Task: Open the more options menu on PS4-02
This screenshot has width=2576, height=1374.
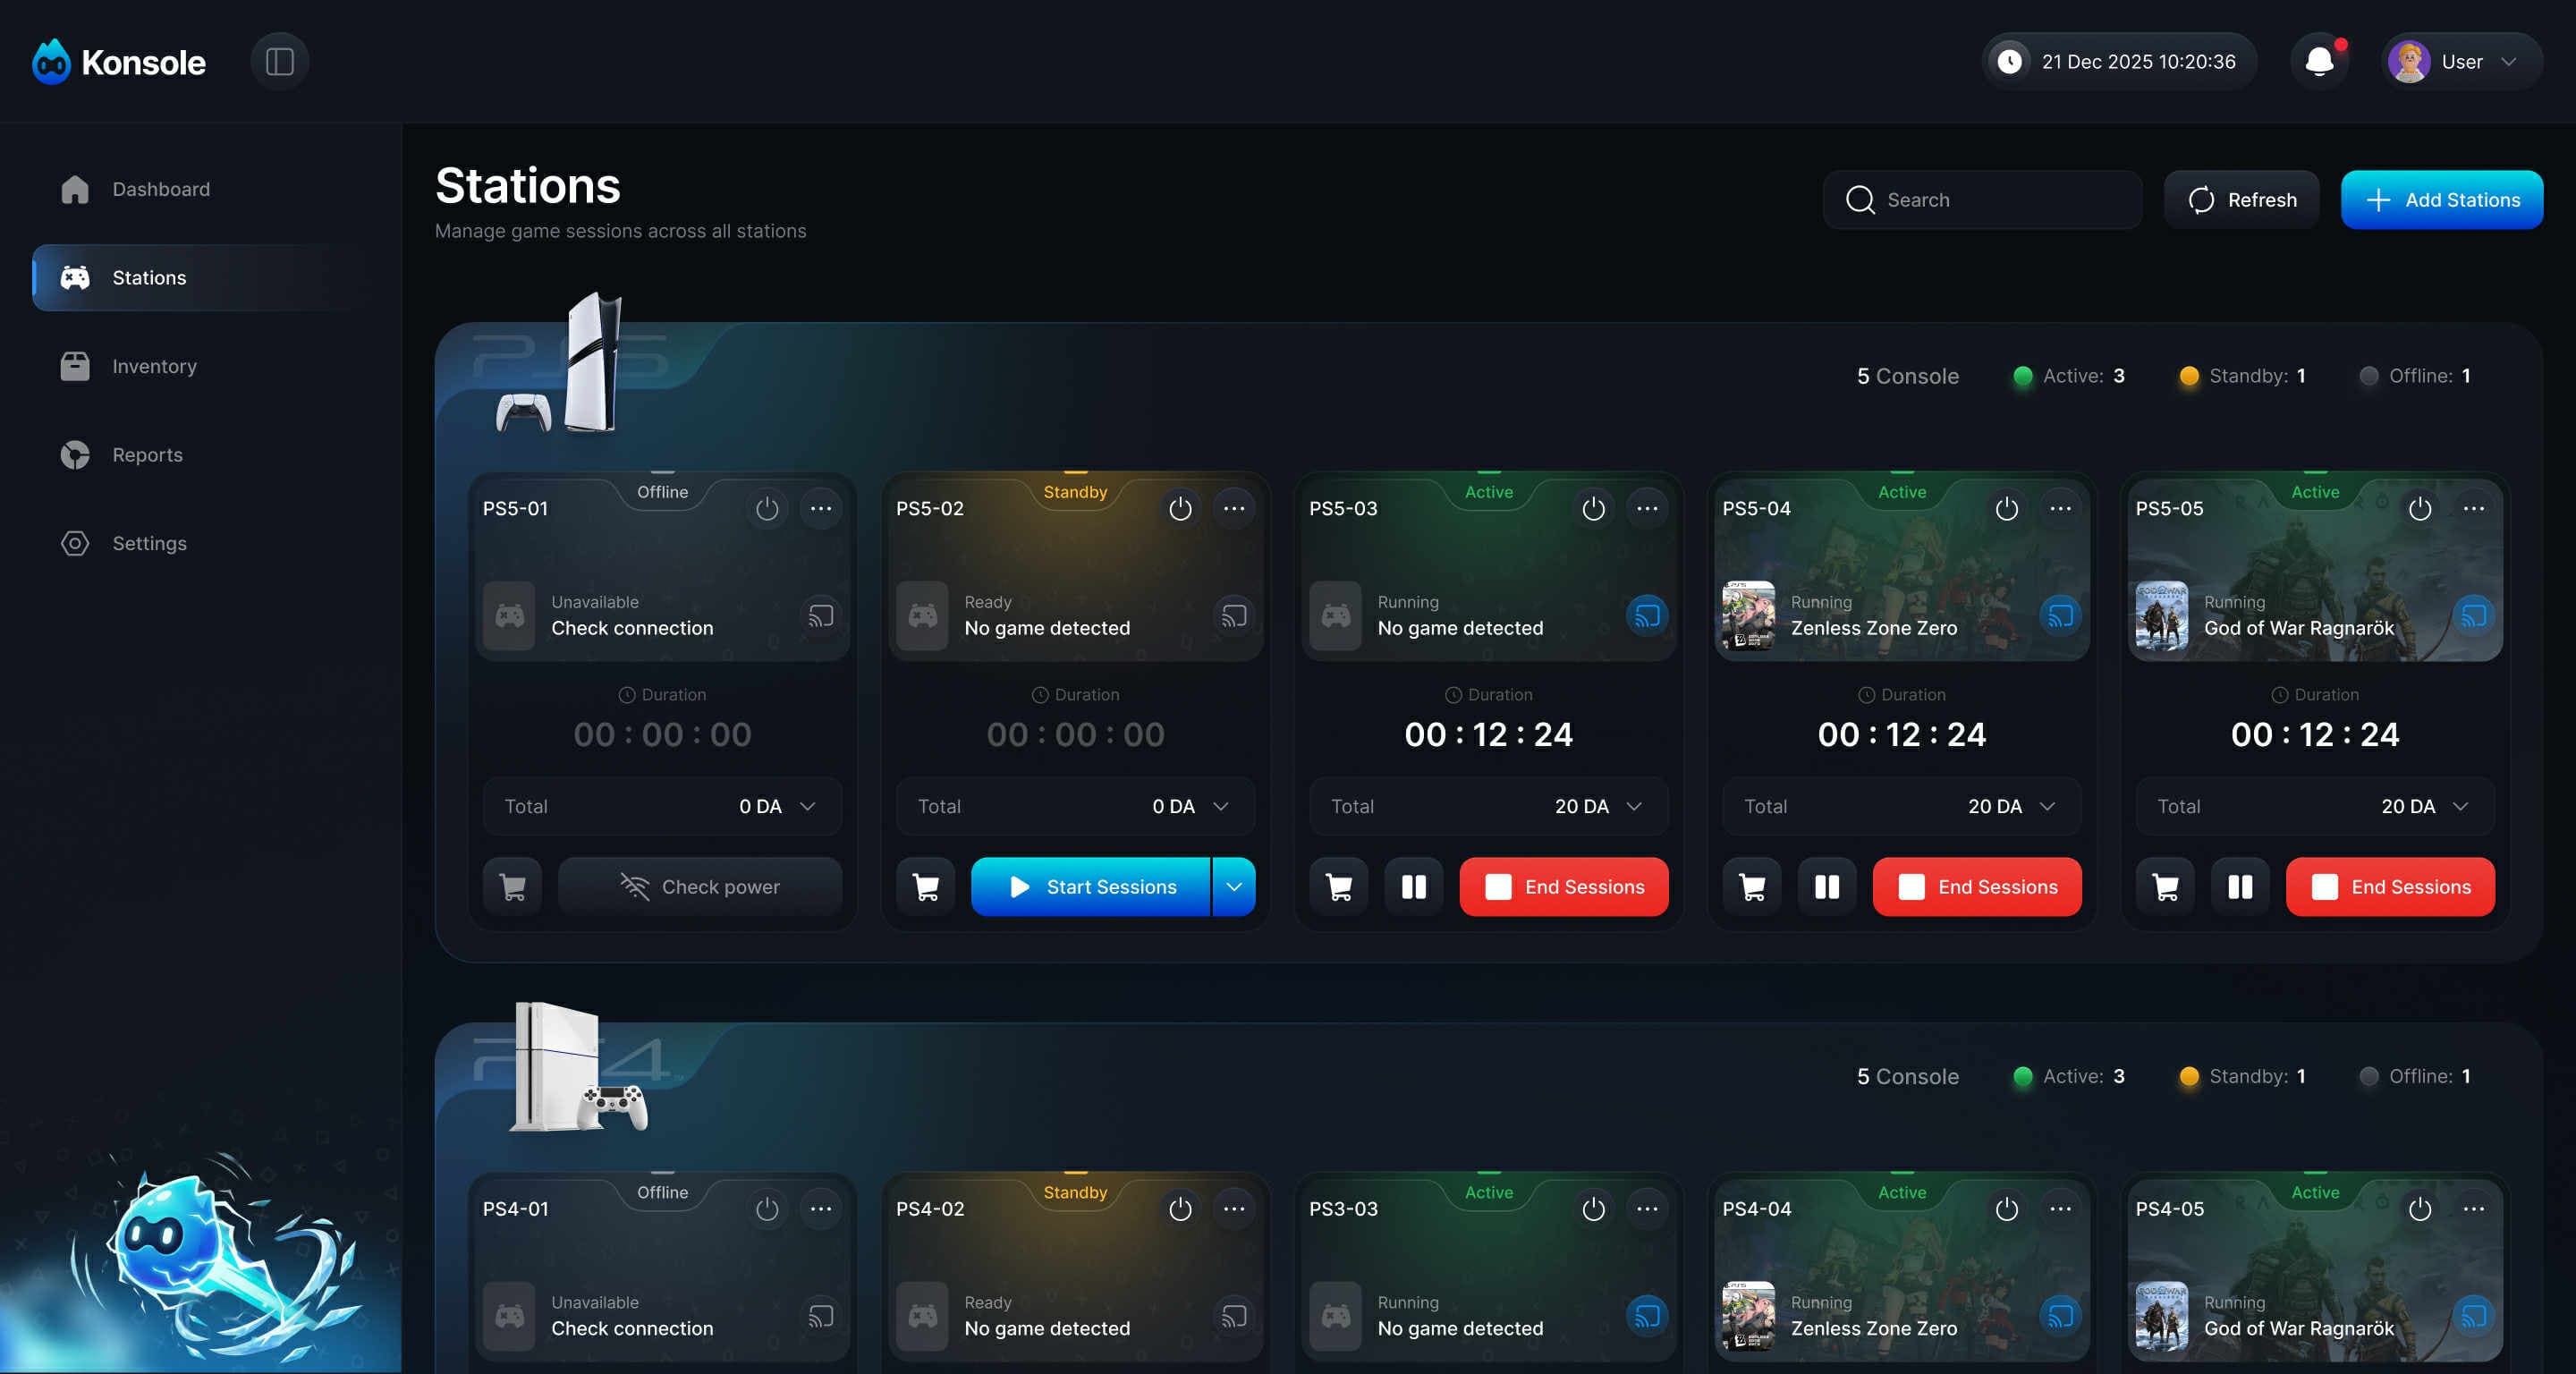Action: (1234, 1209)
